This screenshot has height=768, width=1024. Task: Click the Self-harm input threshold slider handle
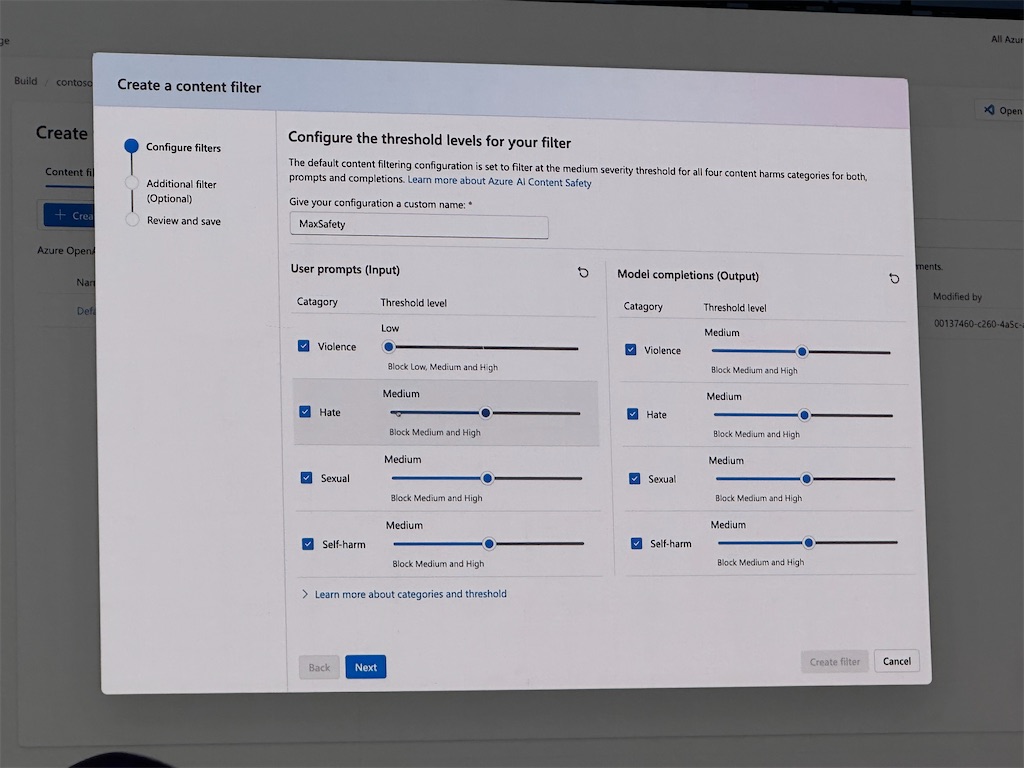(x=488, y=543)
